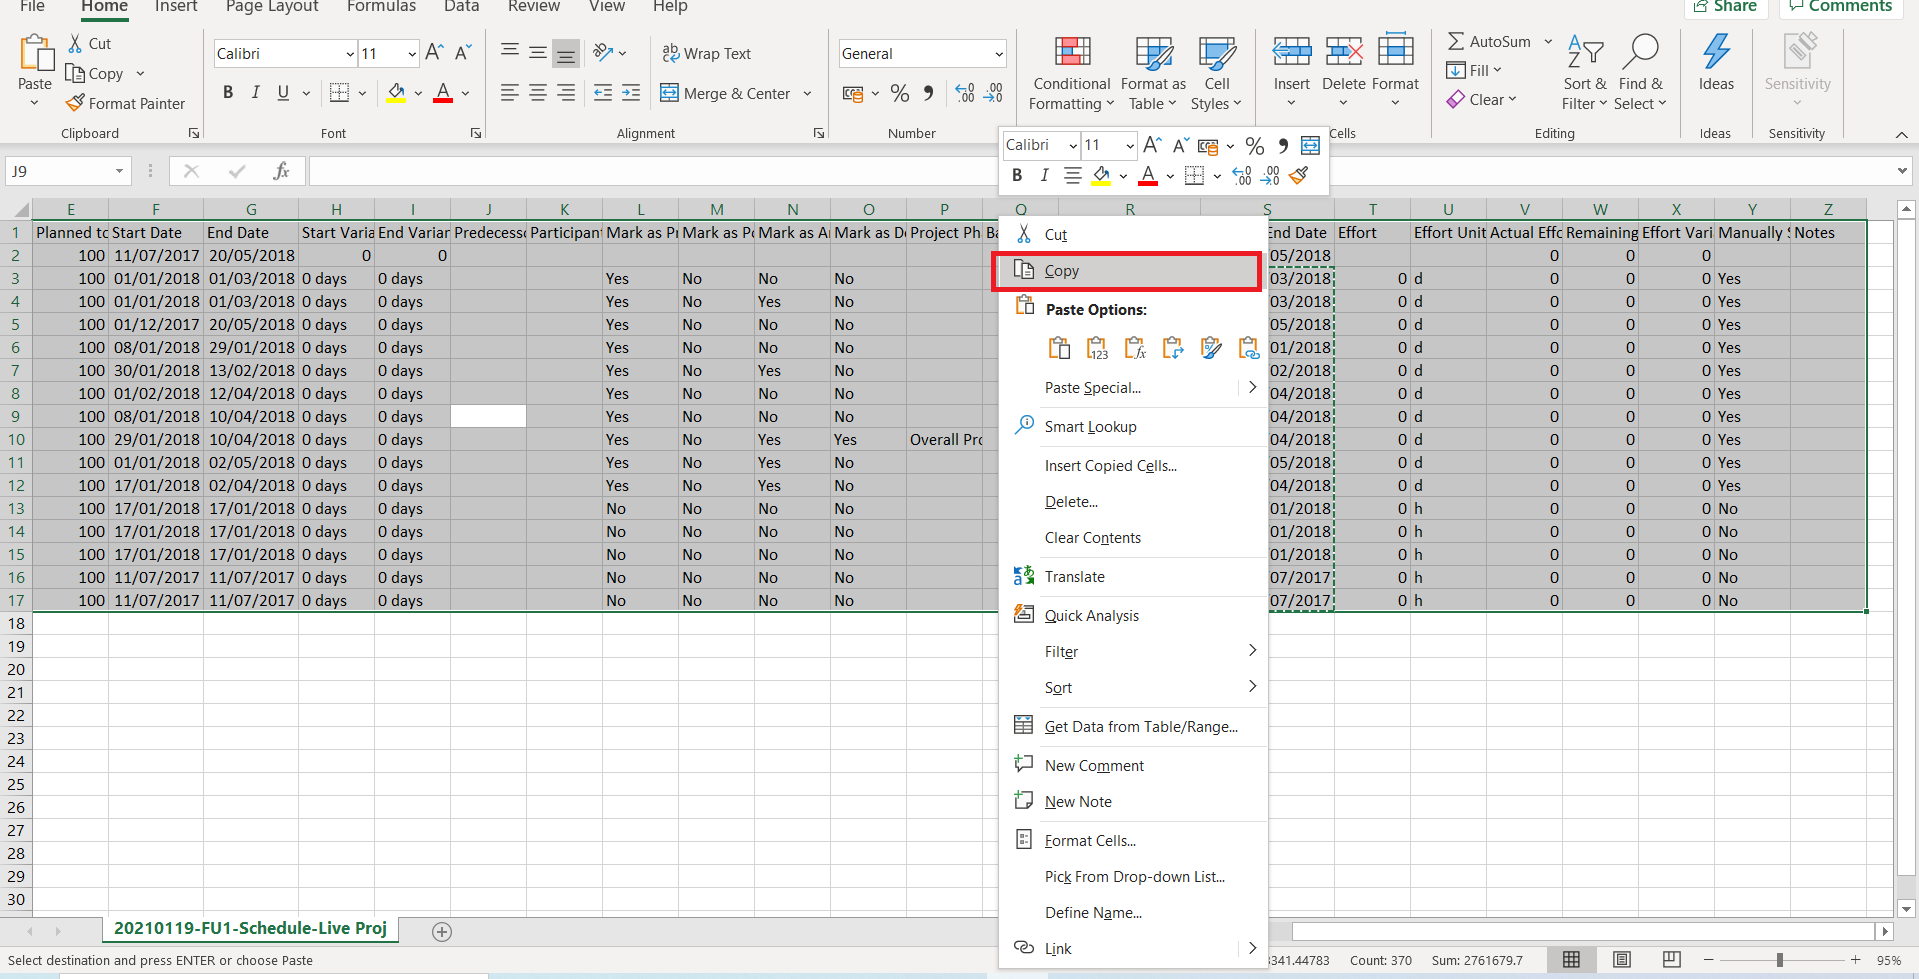1919x979 pixels.
Task: Click the Format cells ribbon icon
Action: (x=1396, y=51)
